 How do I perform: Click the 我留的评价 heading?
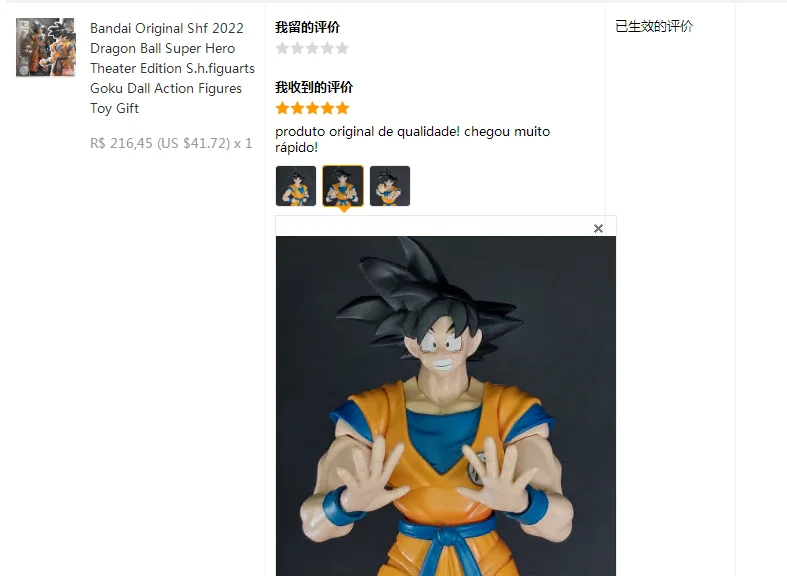tap(307, 27)
